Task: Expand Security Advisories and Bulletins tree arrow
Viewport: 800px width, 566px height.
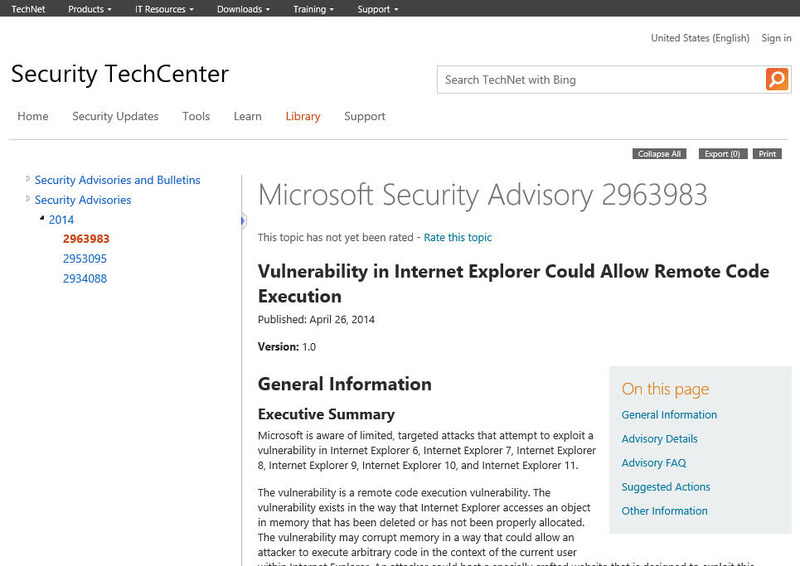Action: click(x=28, y=179)
